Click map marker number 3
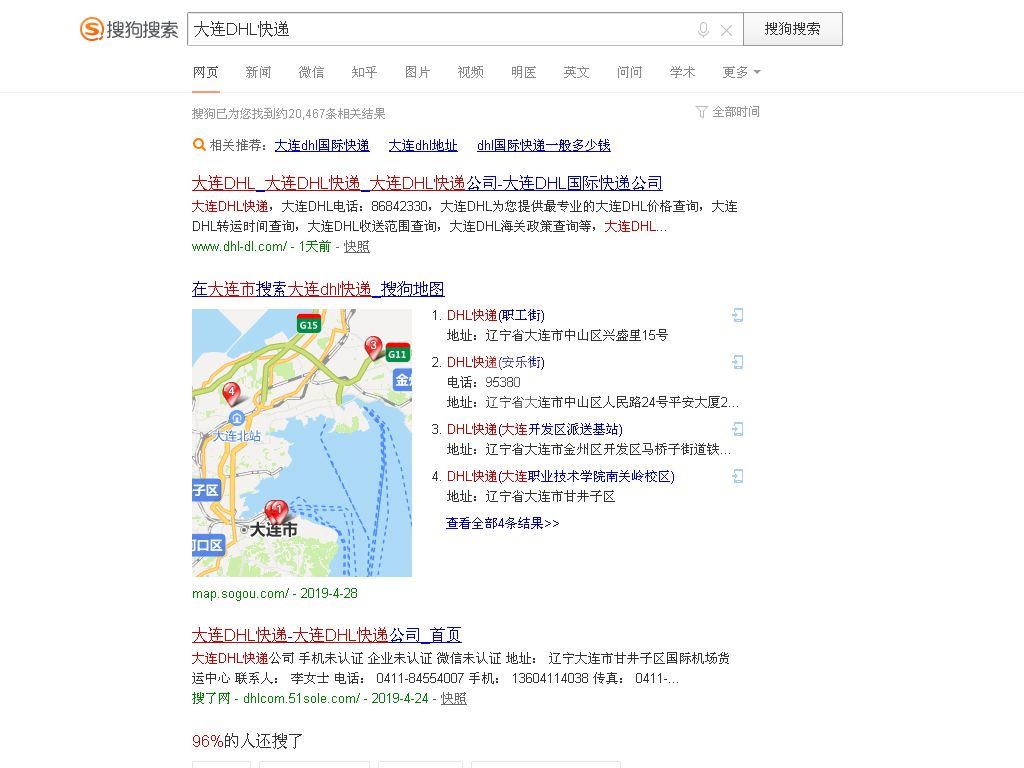 tap(374, 347)
